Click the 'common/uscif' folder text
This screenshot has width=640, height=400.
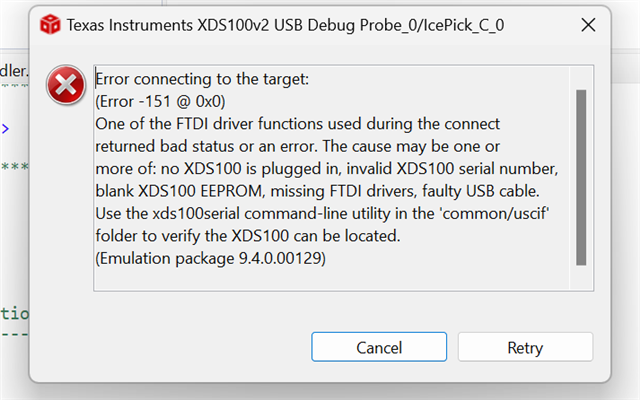tap(496, 213)
